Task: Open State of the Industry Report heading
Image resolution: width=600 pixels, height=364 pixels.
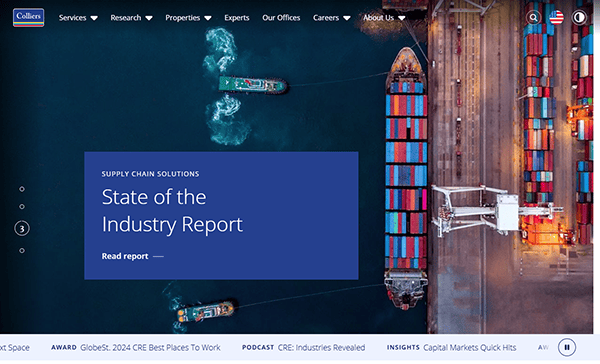Action: tap(172, 211)
